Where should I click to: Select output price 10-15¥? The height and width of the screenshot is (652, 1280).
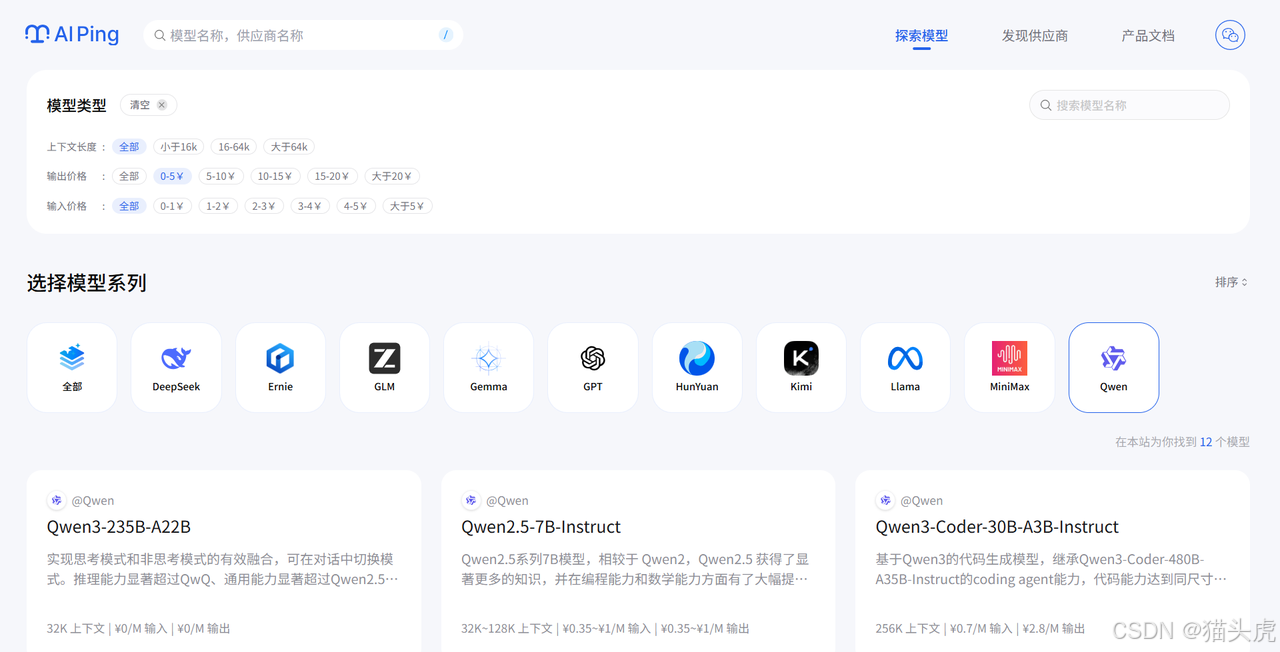(x=275, y=176)
